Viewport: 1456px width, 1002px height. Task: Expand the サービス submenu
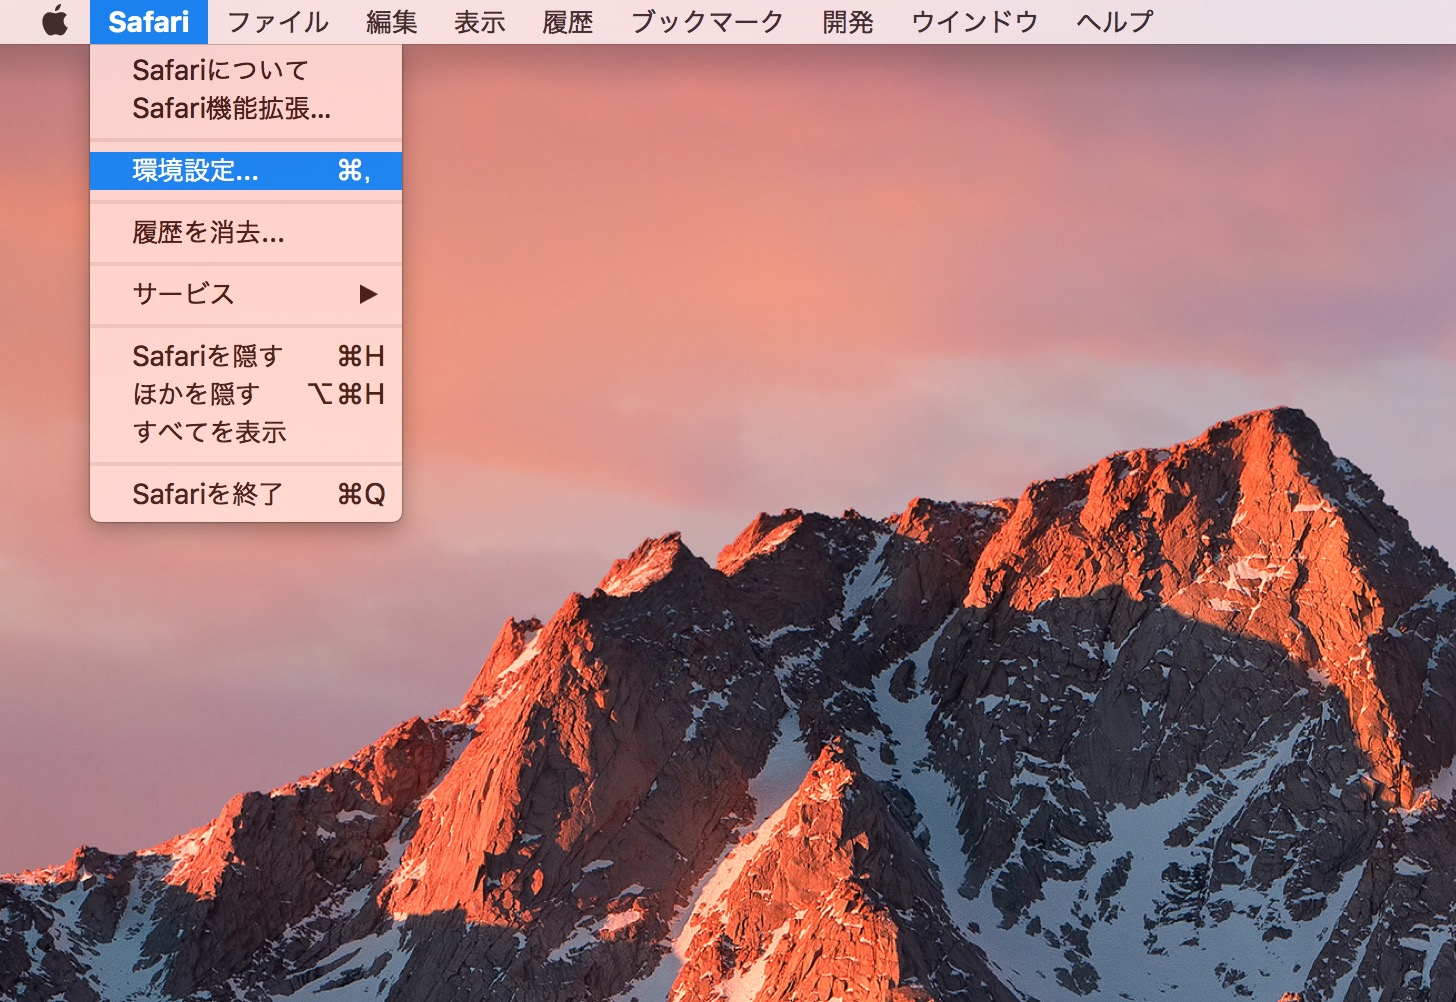(246, 294)
